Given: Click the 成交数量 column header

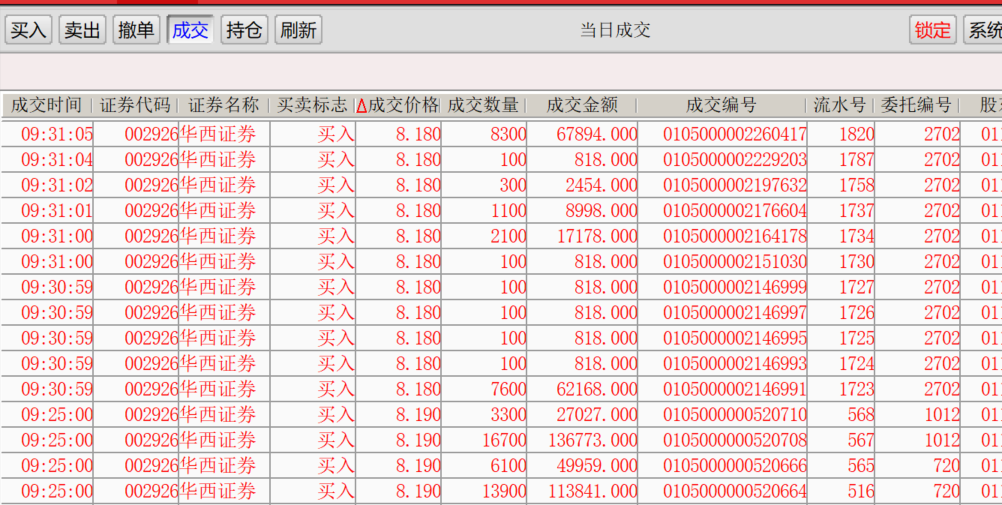Looking at the screenshot, I should click(x=483, y=105).
